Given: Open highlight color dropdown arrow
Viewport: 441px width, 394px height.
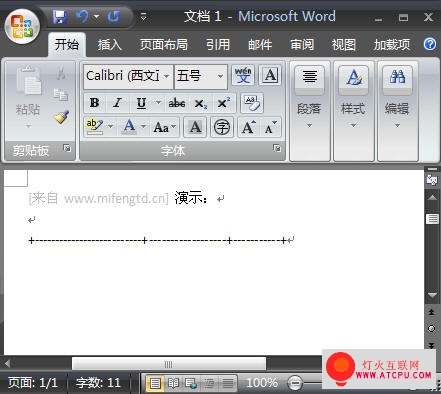Looking at the screenshot, I should pyautogui.click(x=111, y=127).
